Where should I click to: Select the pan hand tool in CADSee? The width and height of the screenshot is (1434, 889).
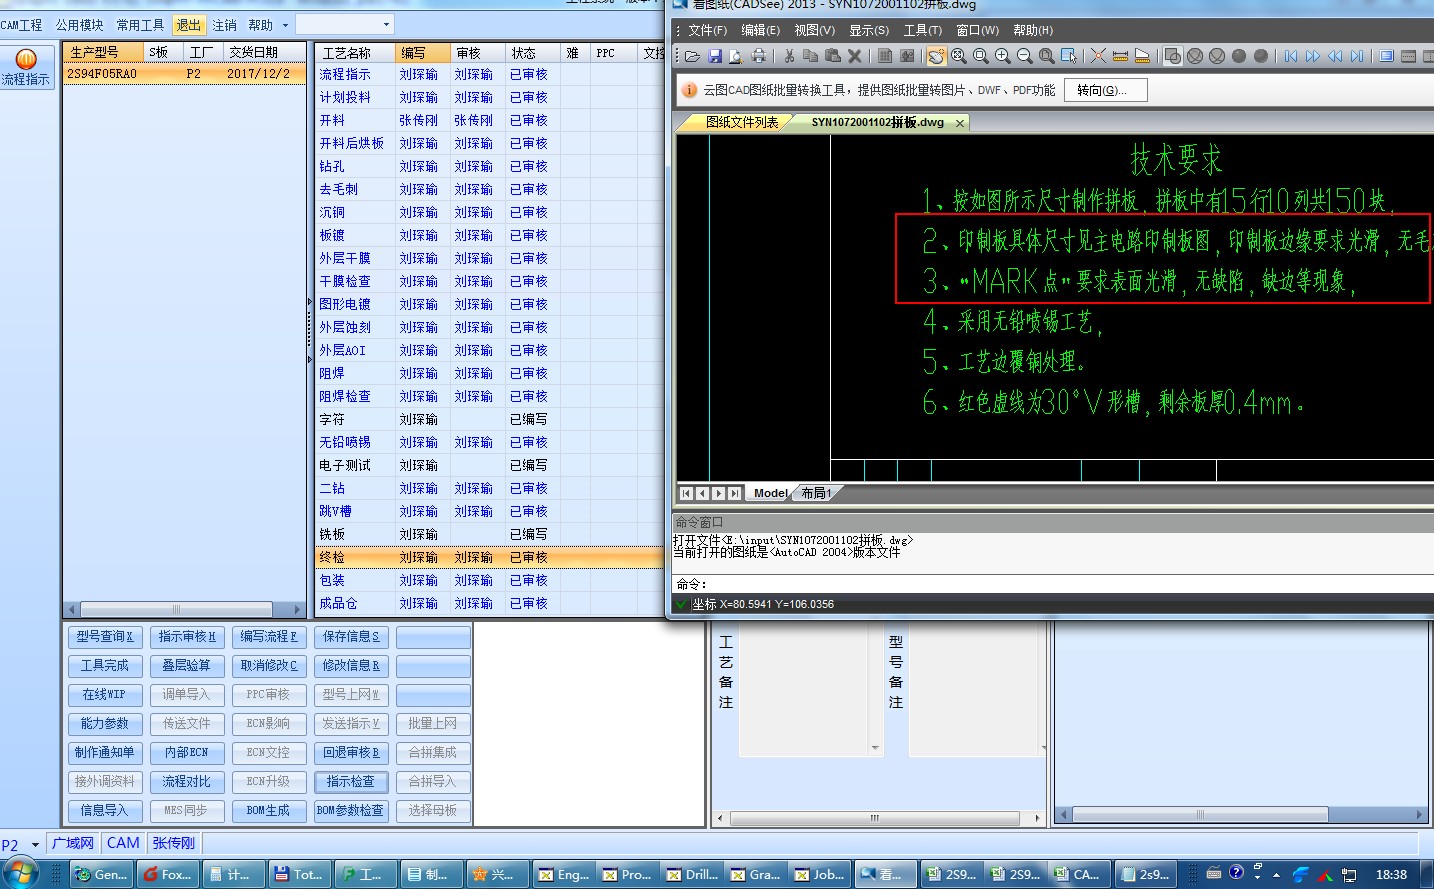936,56
